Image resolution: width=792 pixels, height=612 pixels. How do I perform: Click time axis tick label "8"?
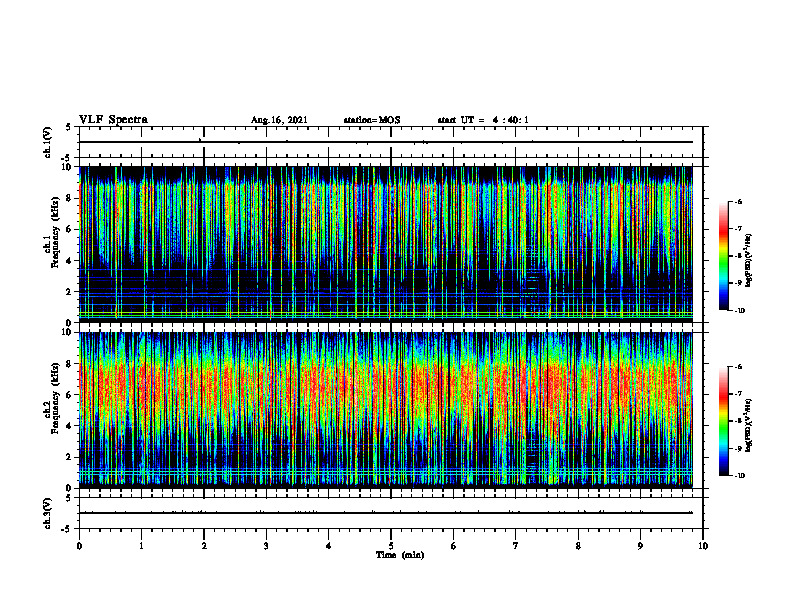point(578,546)
